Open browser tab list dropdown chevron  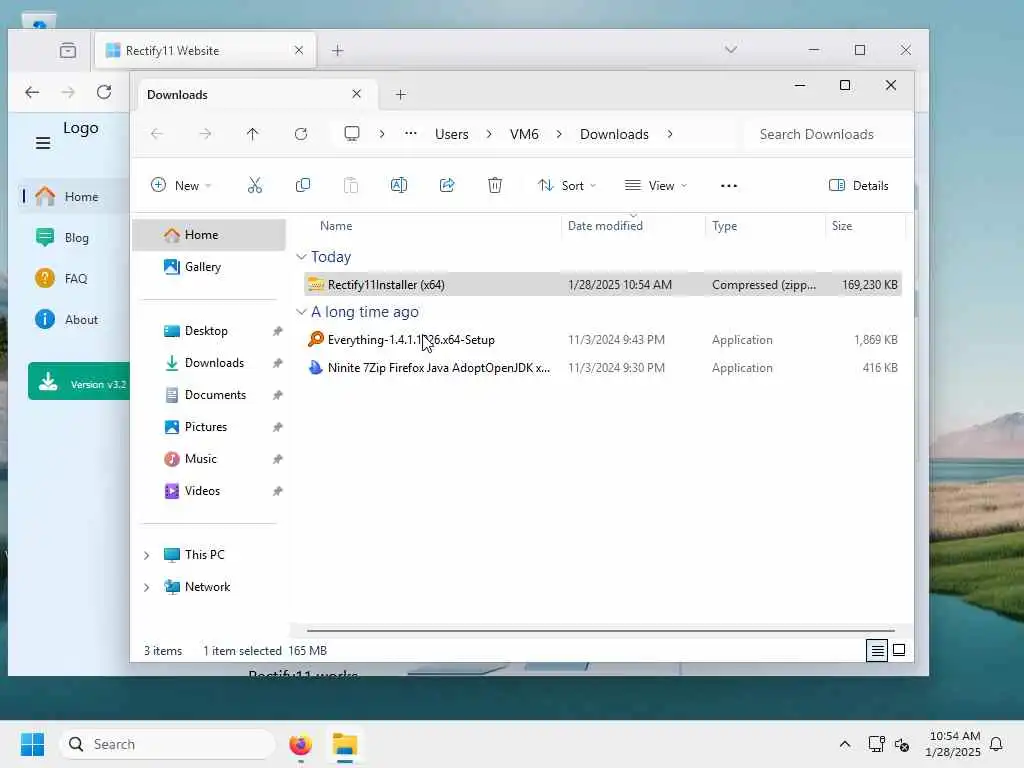click(x=731, y=50)
